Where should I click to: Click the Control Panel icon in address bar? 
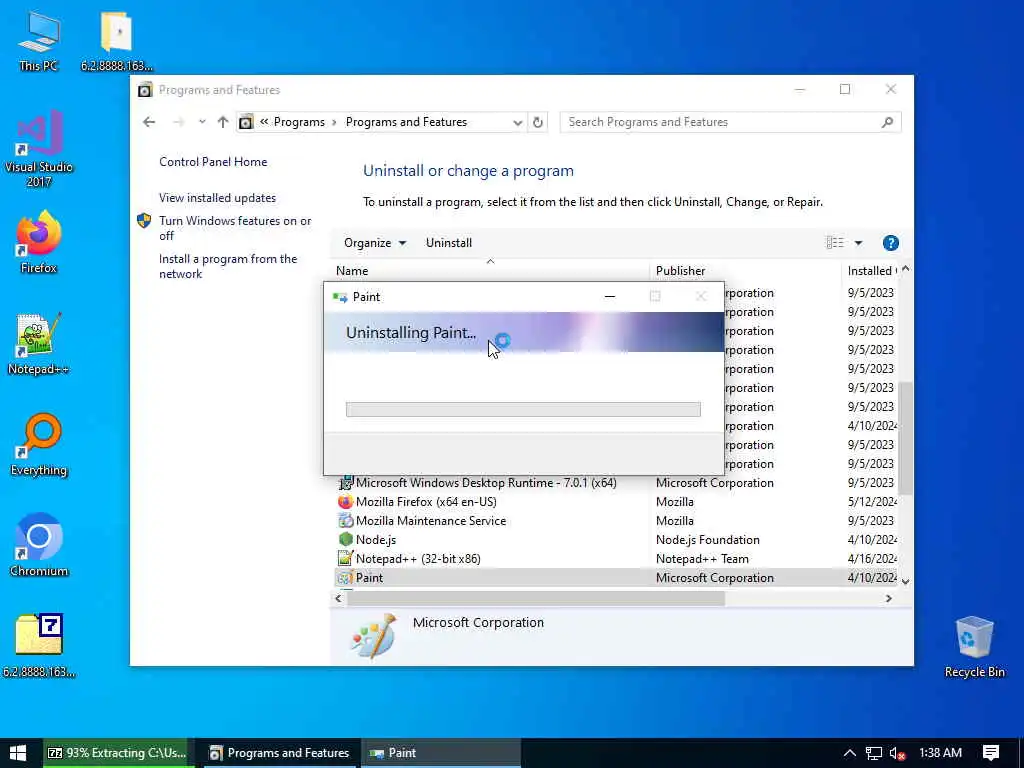click(x=246, y=122)
